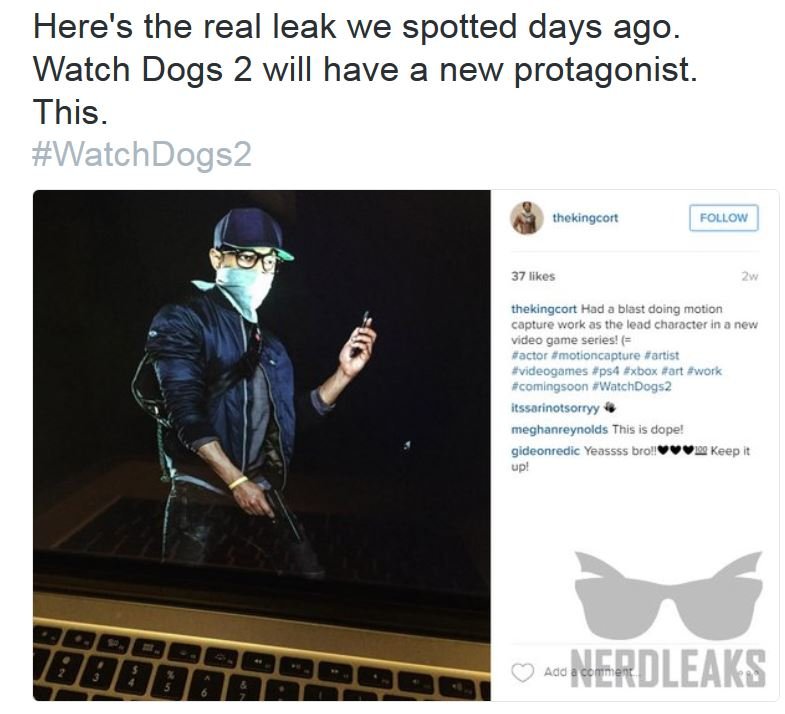Open the #videogames hashtag
785x714 pixels.
[549, 371]
